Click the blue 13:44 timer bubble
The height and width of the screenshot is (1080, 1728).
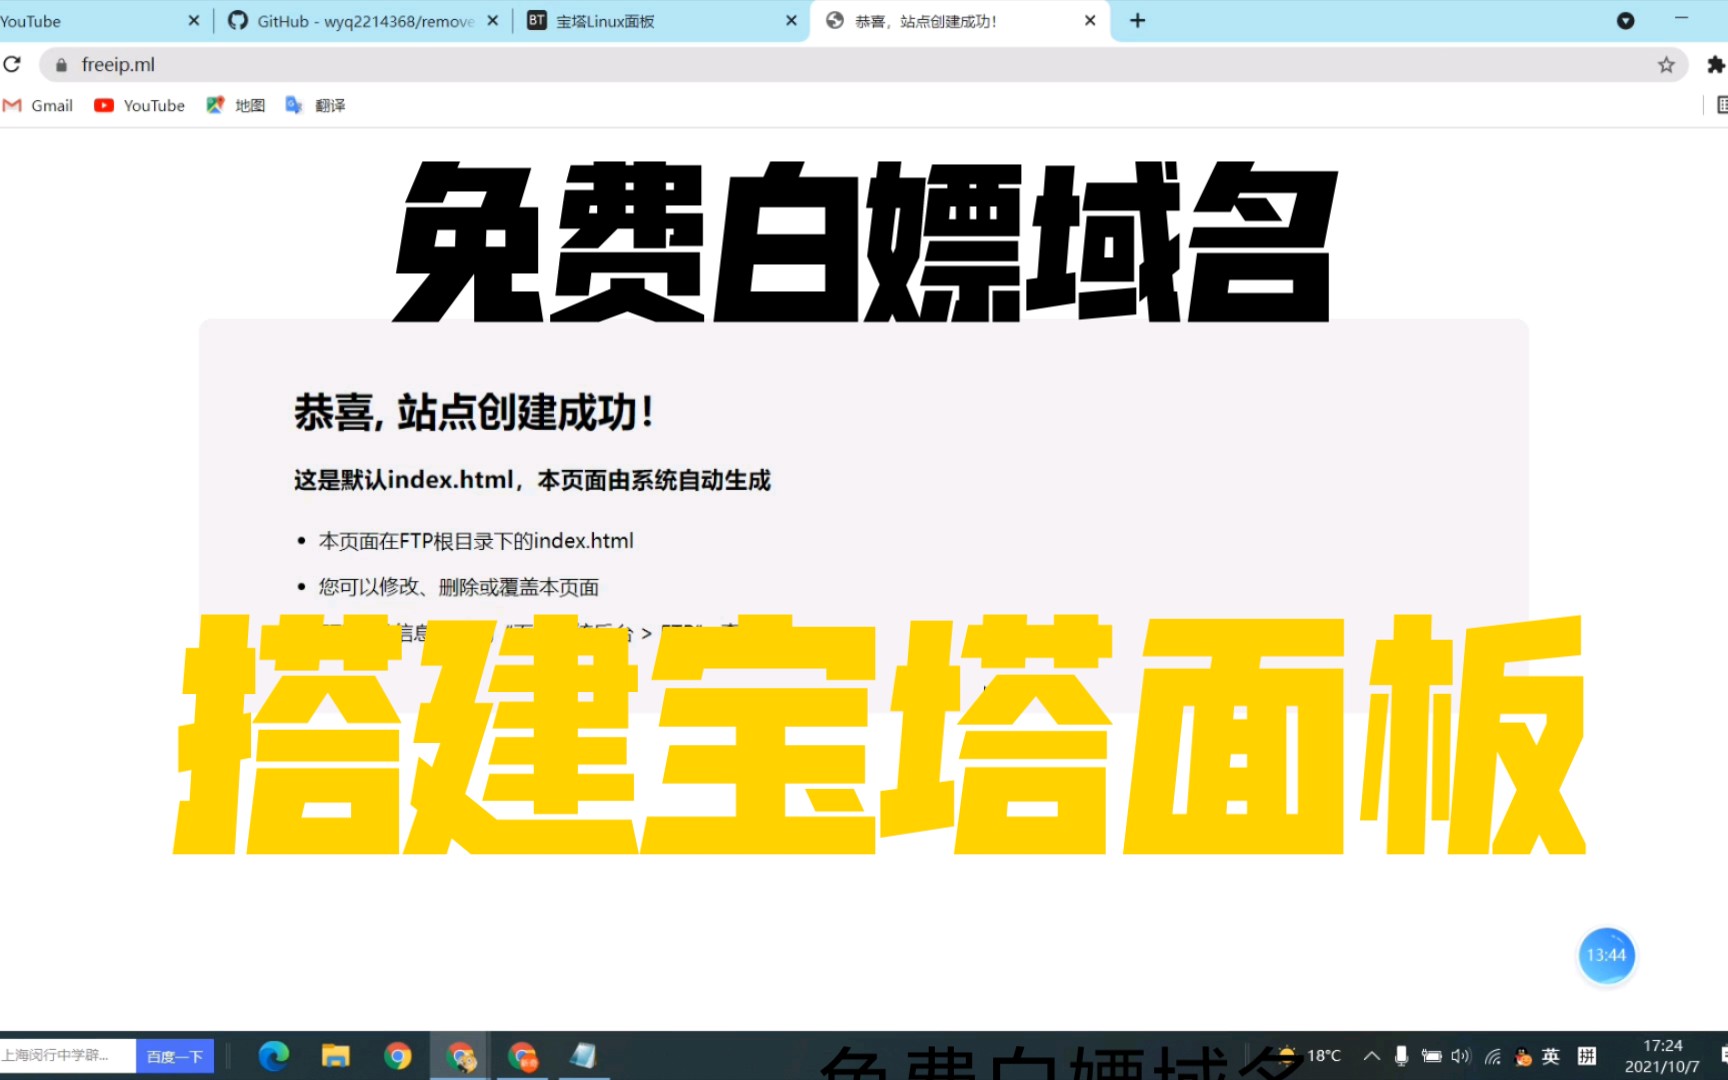[x=1606, y=955]
